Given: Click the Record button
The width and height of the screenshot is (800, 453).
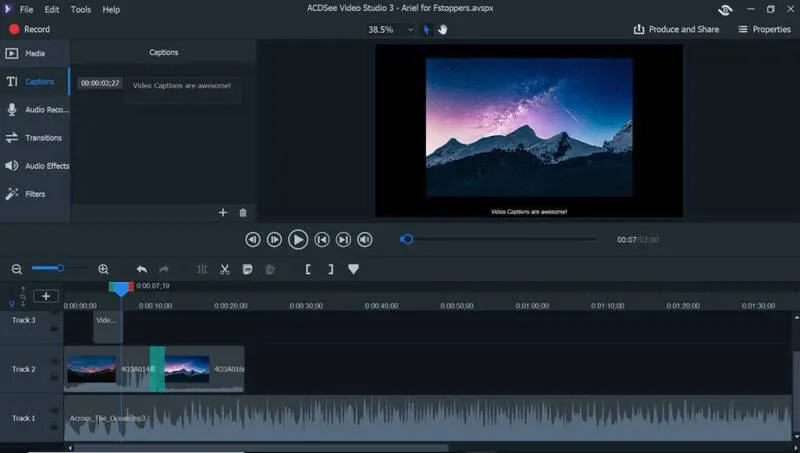Looking at the screenshot, I should [29, 29].
